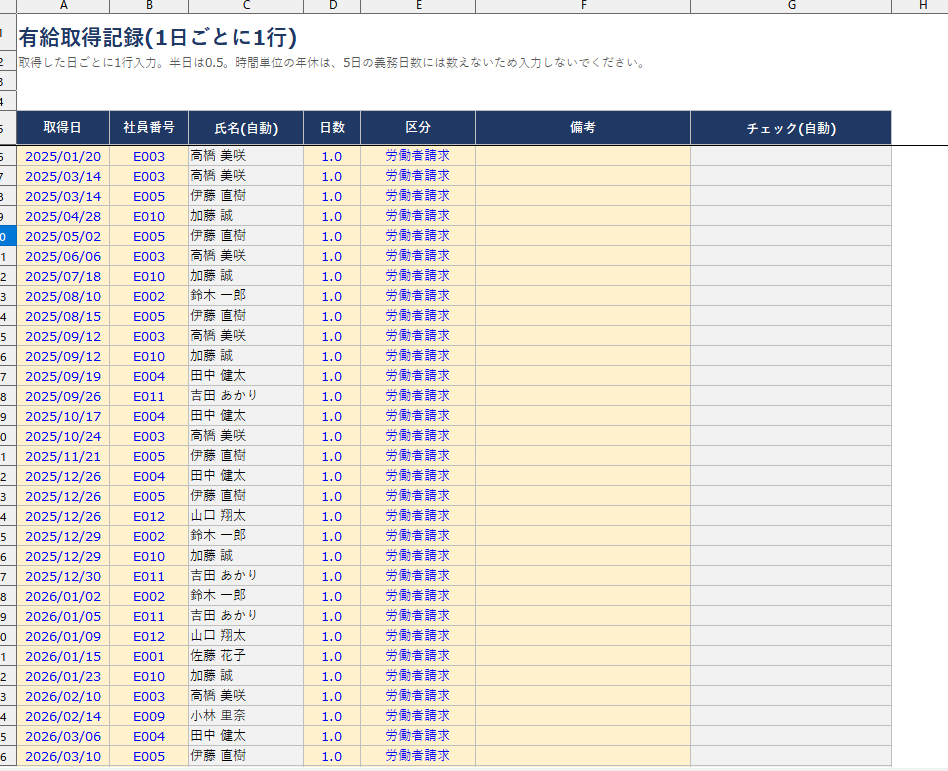Viewport: 948px width, 771px height.
Task: Select date cell 2026/02/10
Action: click(63, 695)
